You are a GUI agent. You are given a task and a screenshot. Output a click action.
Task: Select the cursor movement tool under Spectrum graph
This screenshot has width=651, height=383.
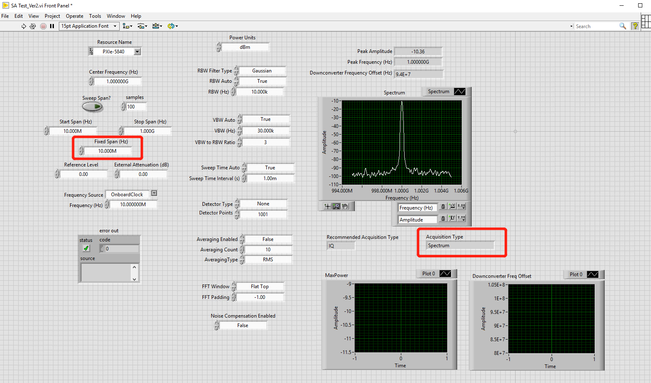click(327, 206)
